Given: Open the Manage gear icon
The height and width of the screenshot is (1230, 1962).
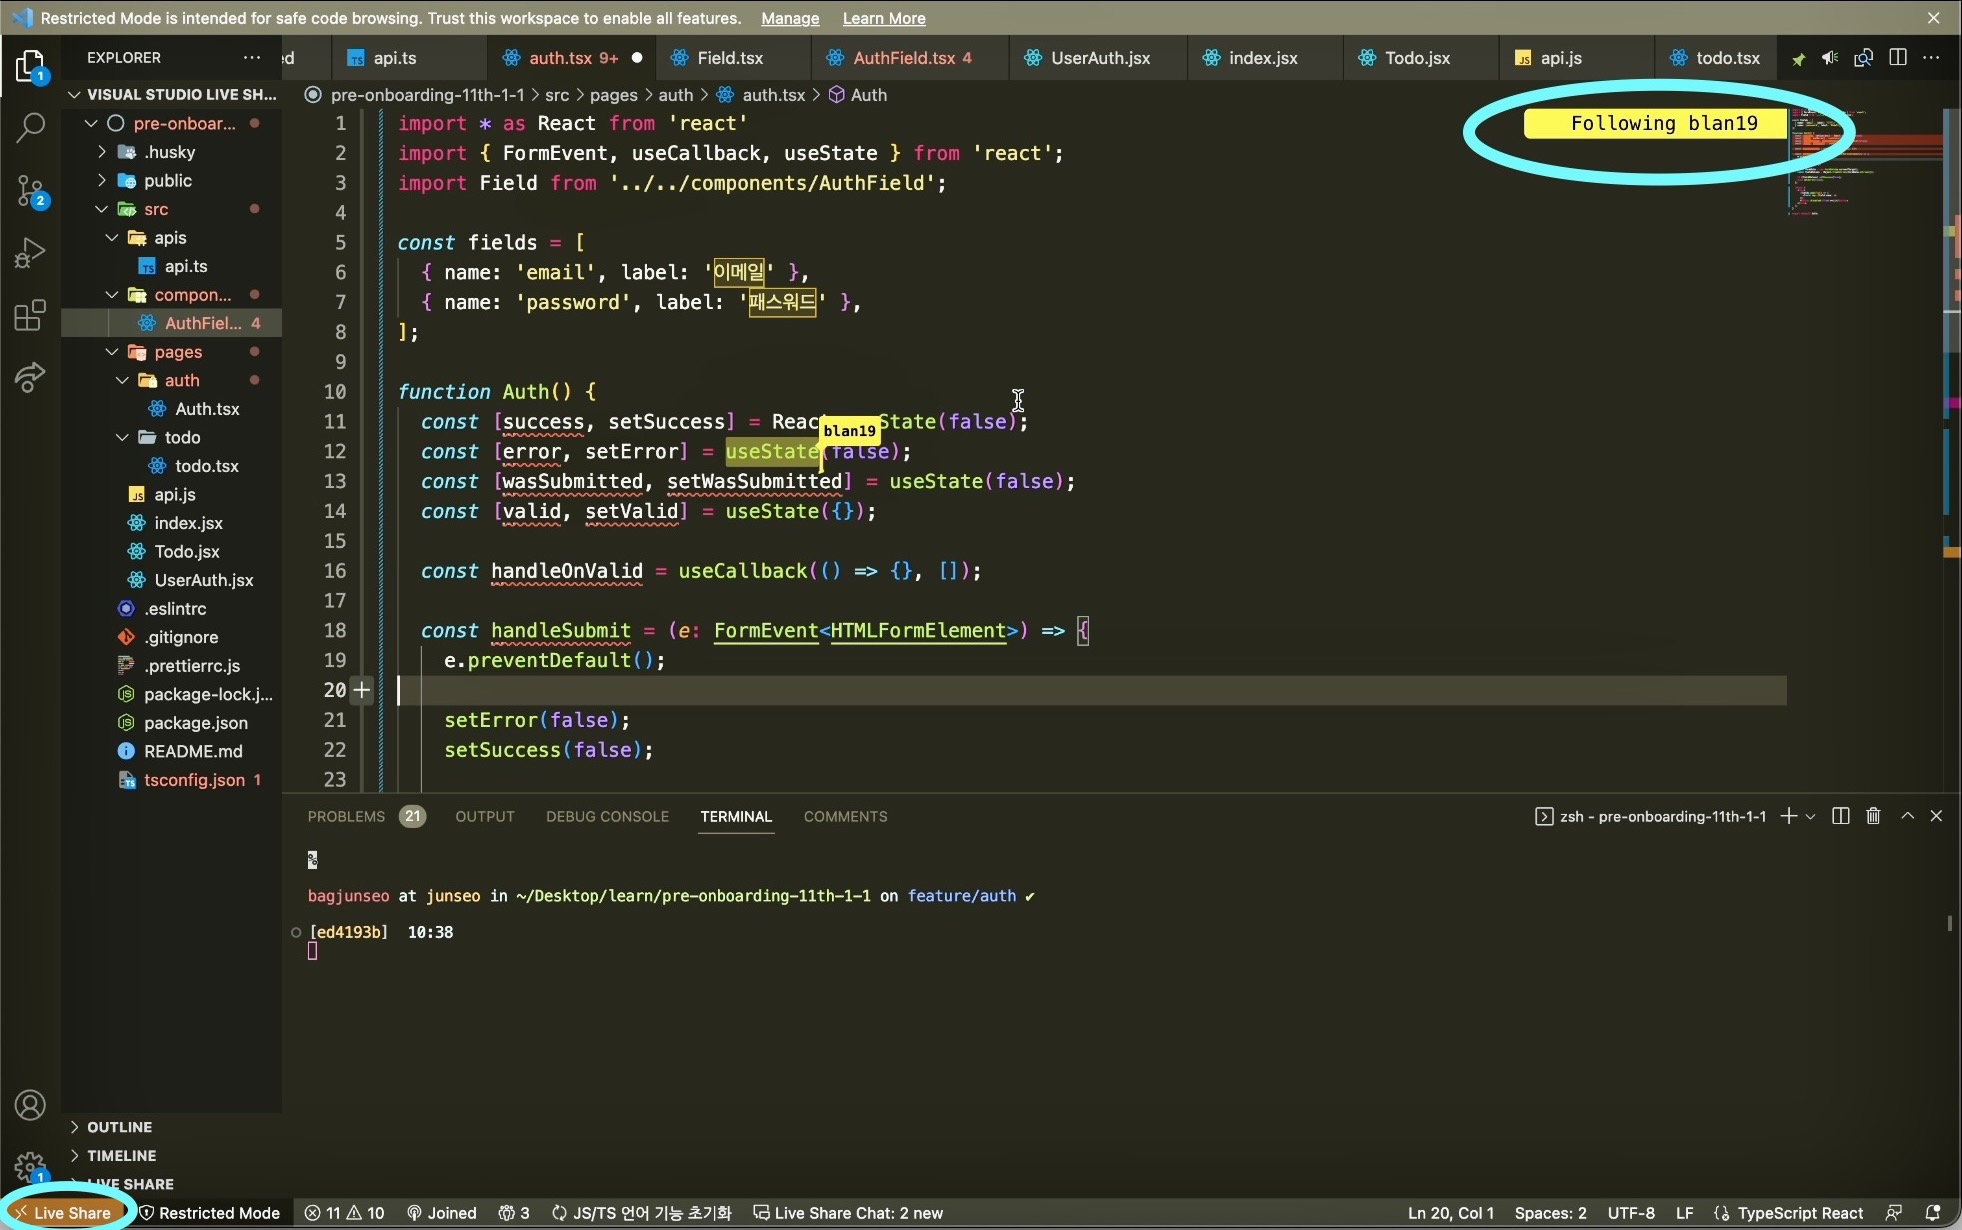Looking at the screenshot, I should click(x=30, y=1166).
